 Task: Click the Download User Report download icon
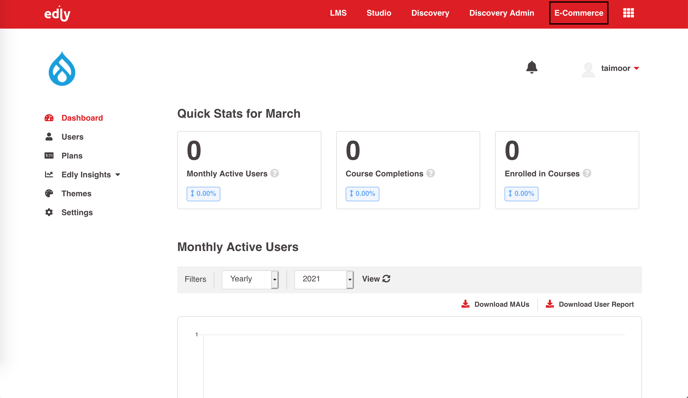coord(550,304)
